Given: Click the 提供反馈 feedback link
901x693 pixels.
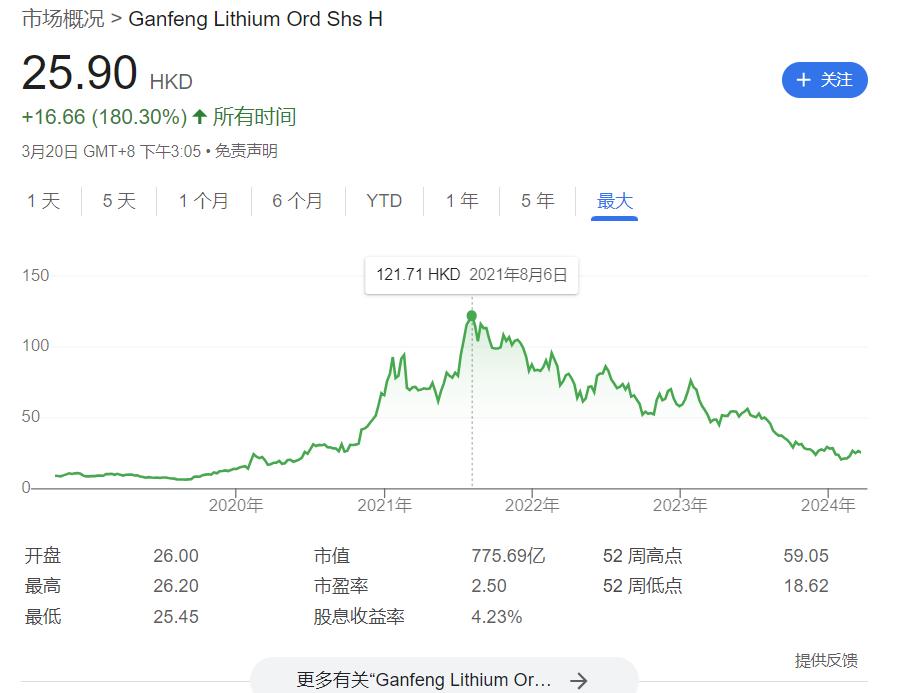Looking at the screenshot, I should pos(826,660).
